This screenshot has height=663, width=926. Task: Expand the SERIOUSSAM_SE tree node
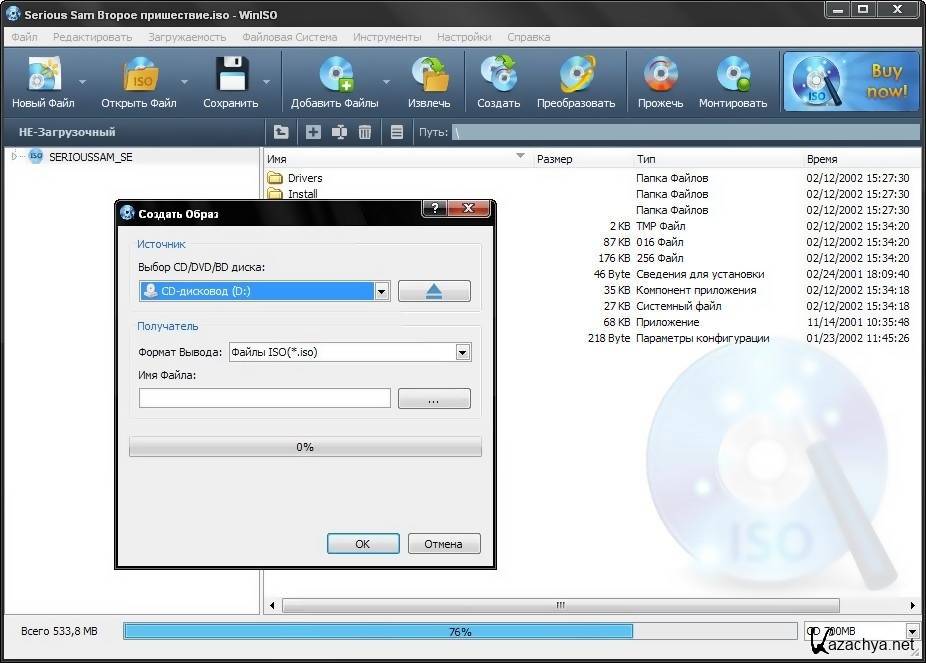[14, 157]
